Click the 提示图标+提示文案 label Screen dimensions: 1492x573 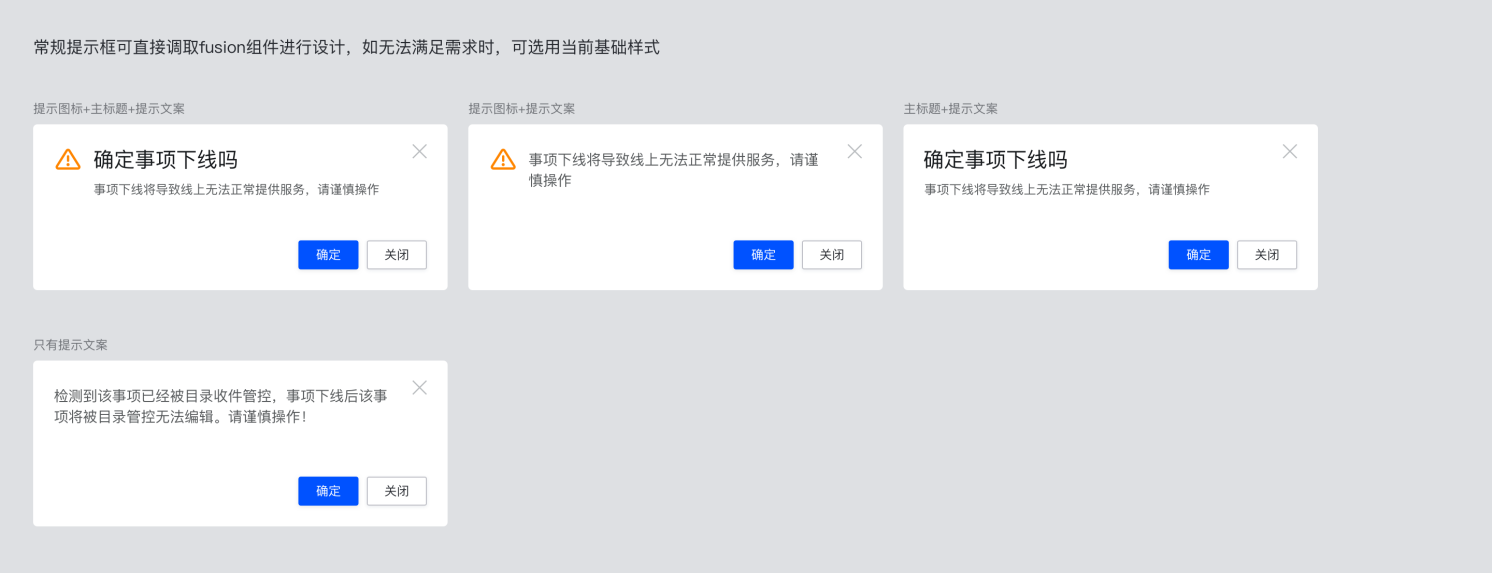pos(522,108)
